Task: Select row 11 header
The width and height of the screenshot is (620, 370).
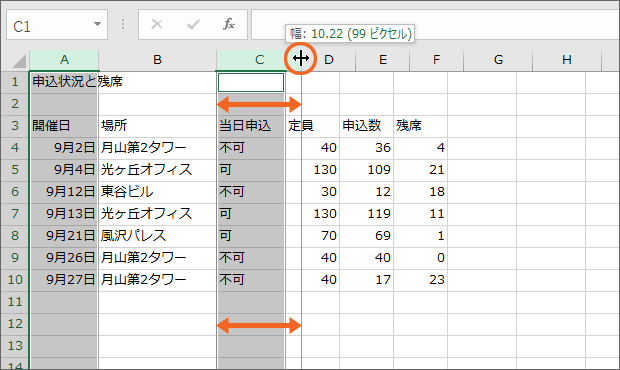Action: 15,302
